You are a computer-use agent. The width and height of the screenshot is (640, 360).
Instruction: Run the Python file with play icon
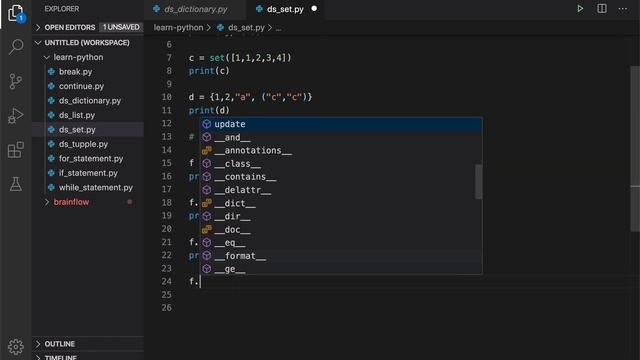[580, 9]
